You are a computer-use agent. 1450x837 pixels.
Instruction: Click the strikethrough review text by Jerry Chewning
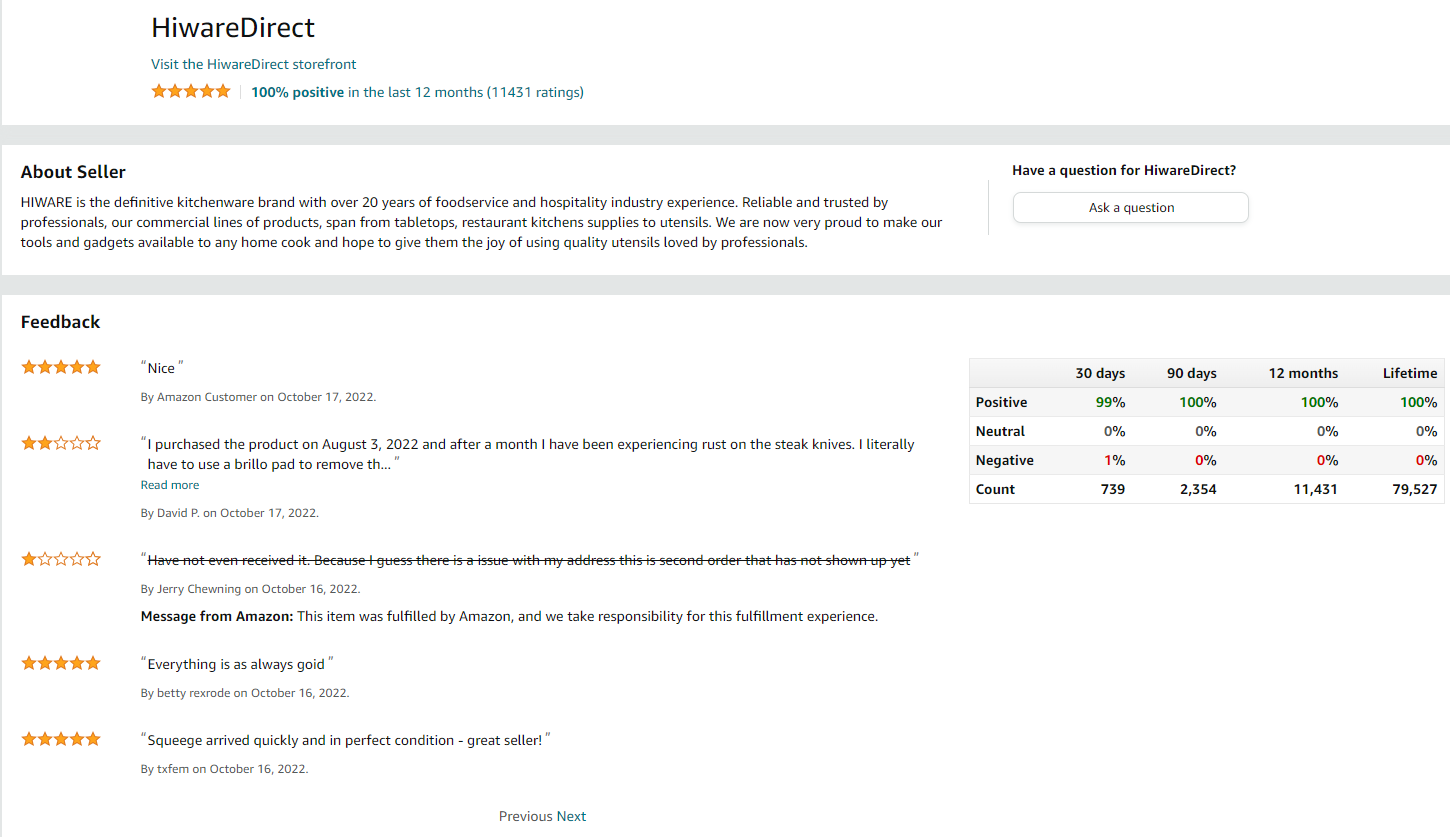[x=529, y=560]
